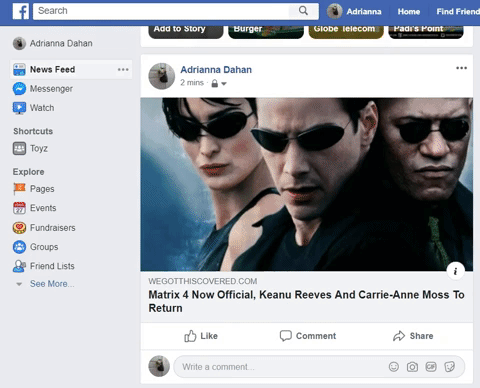This screenshot has width=480, height=388.
Task: Click the top bar profile avatar
Action: 334,12
